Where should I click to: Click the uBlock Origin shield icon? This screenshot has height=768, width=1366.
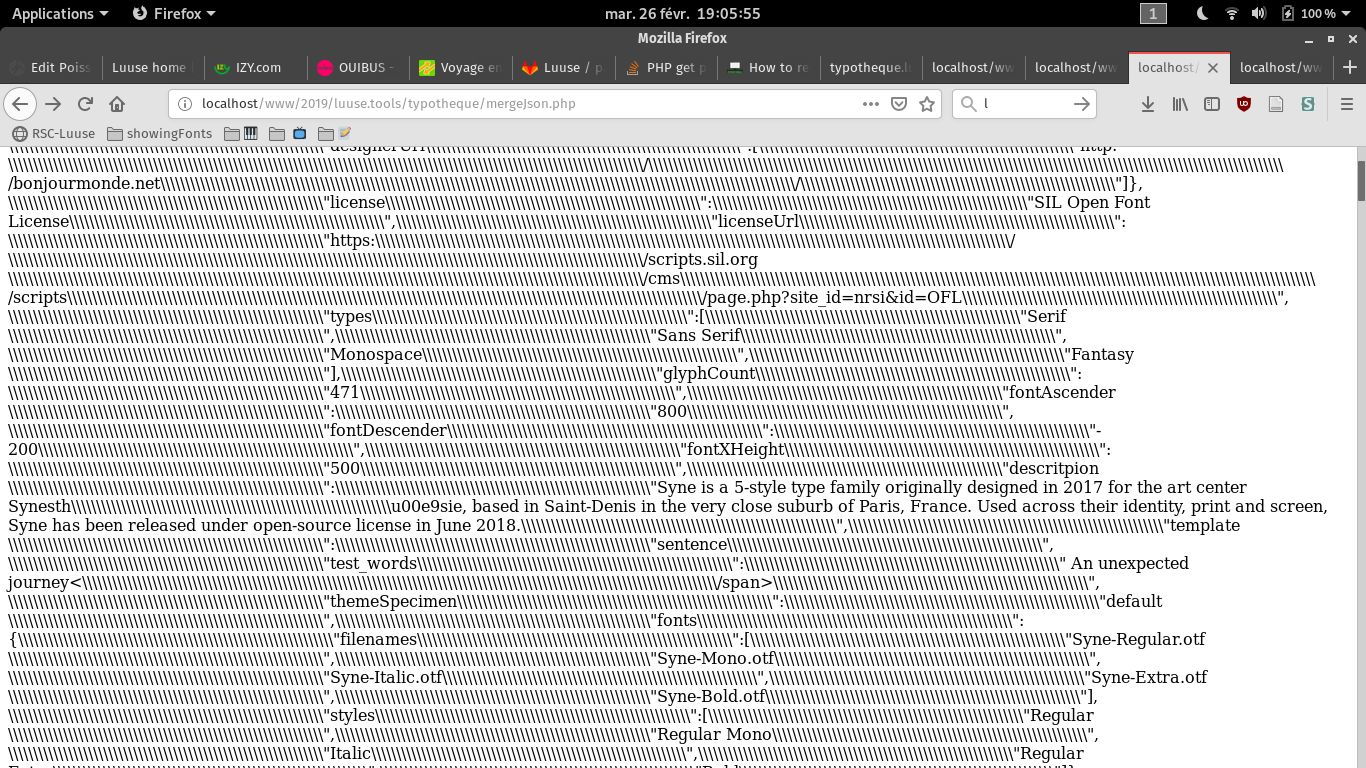click(1244, 104)
